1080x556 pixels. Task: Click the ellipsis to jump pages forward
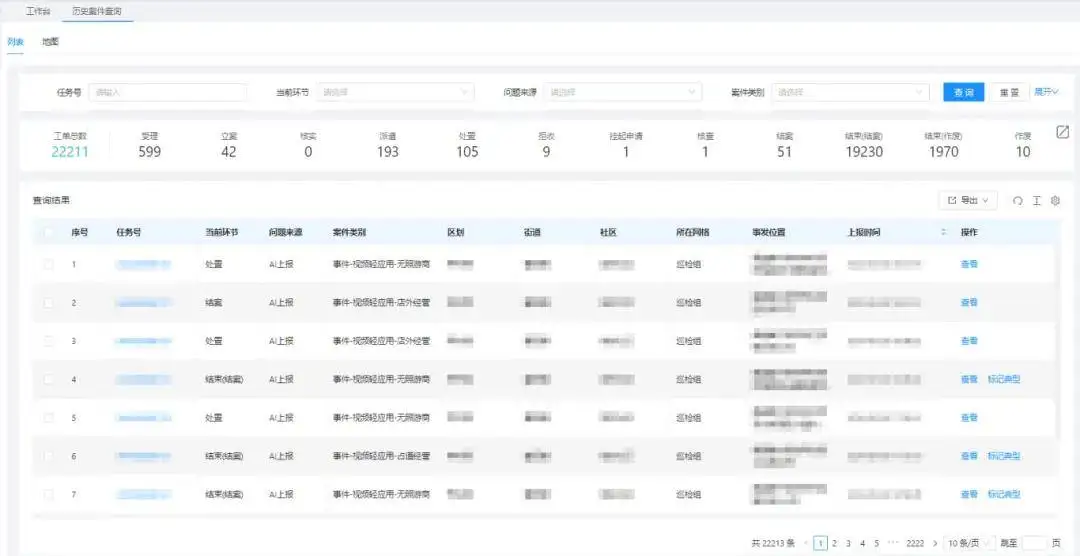coord(892,543)
